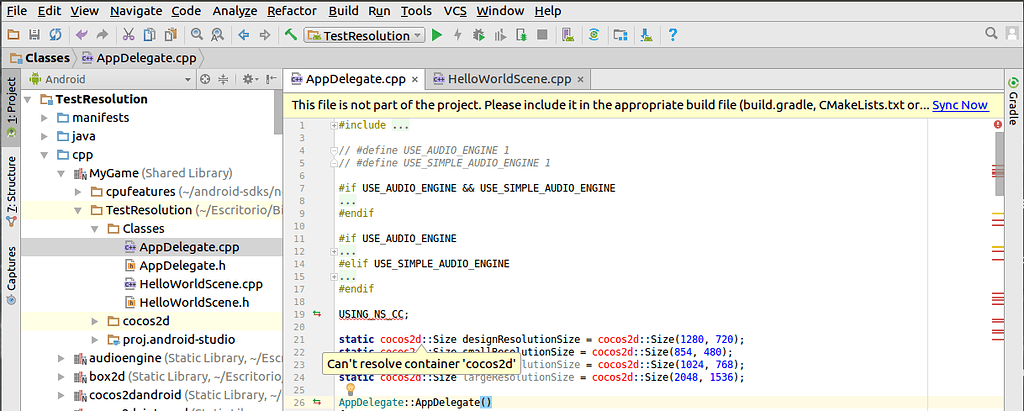Toggle the Gradle tool window
The height and width of the screenshot is (411, 1024).
click(x=1013, y=102)
